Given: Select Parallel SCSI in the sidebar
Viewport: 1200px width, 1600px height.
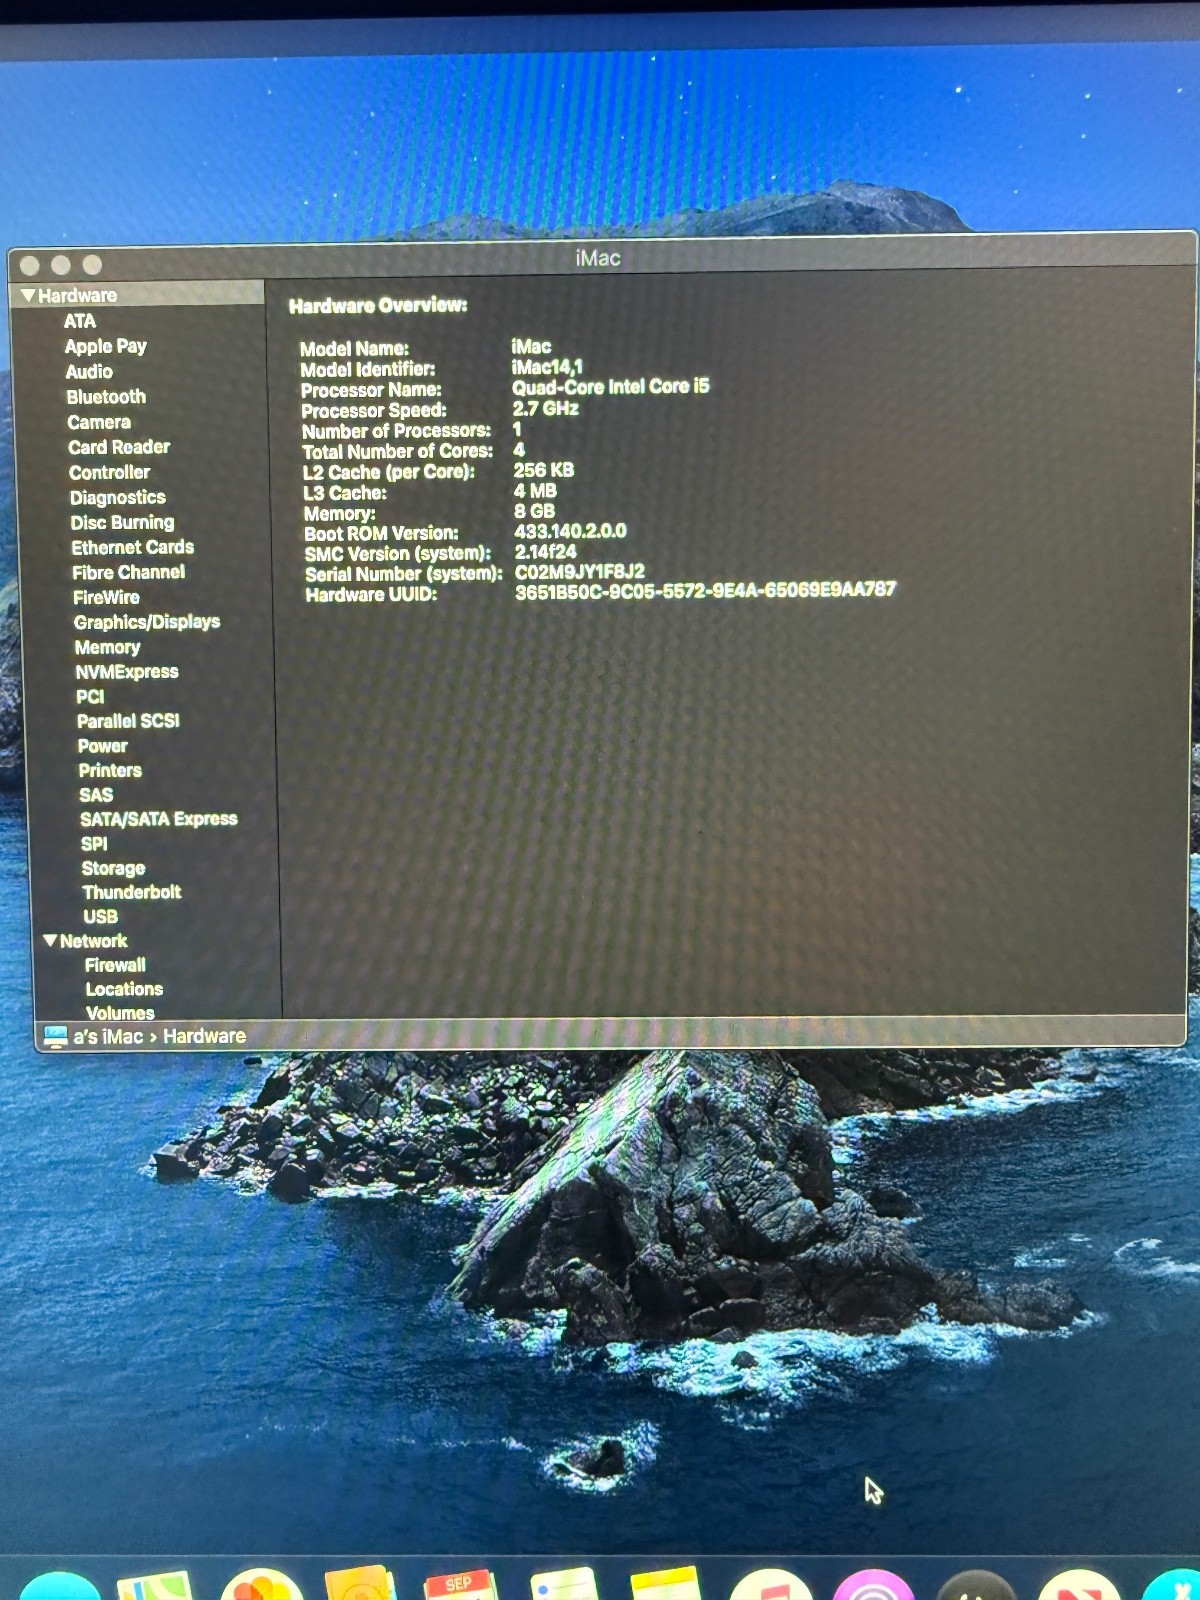Looking at the screenshot, I should tap(128, 721).
